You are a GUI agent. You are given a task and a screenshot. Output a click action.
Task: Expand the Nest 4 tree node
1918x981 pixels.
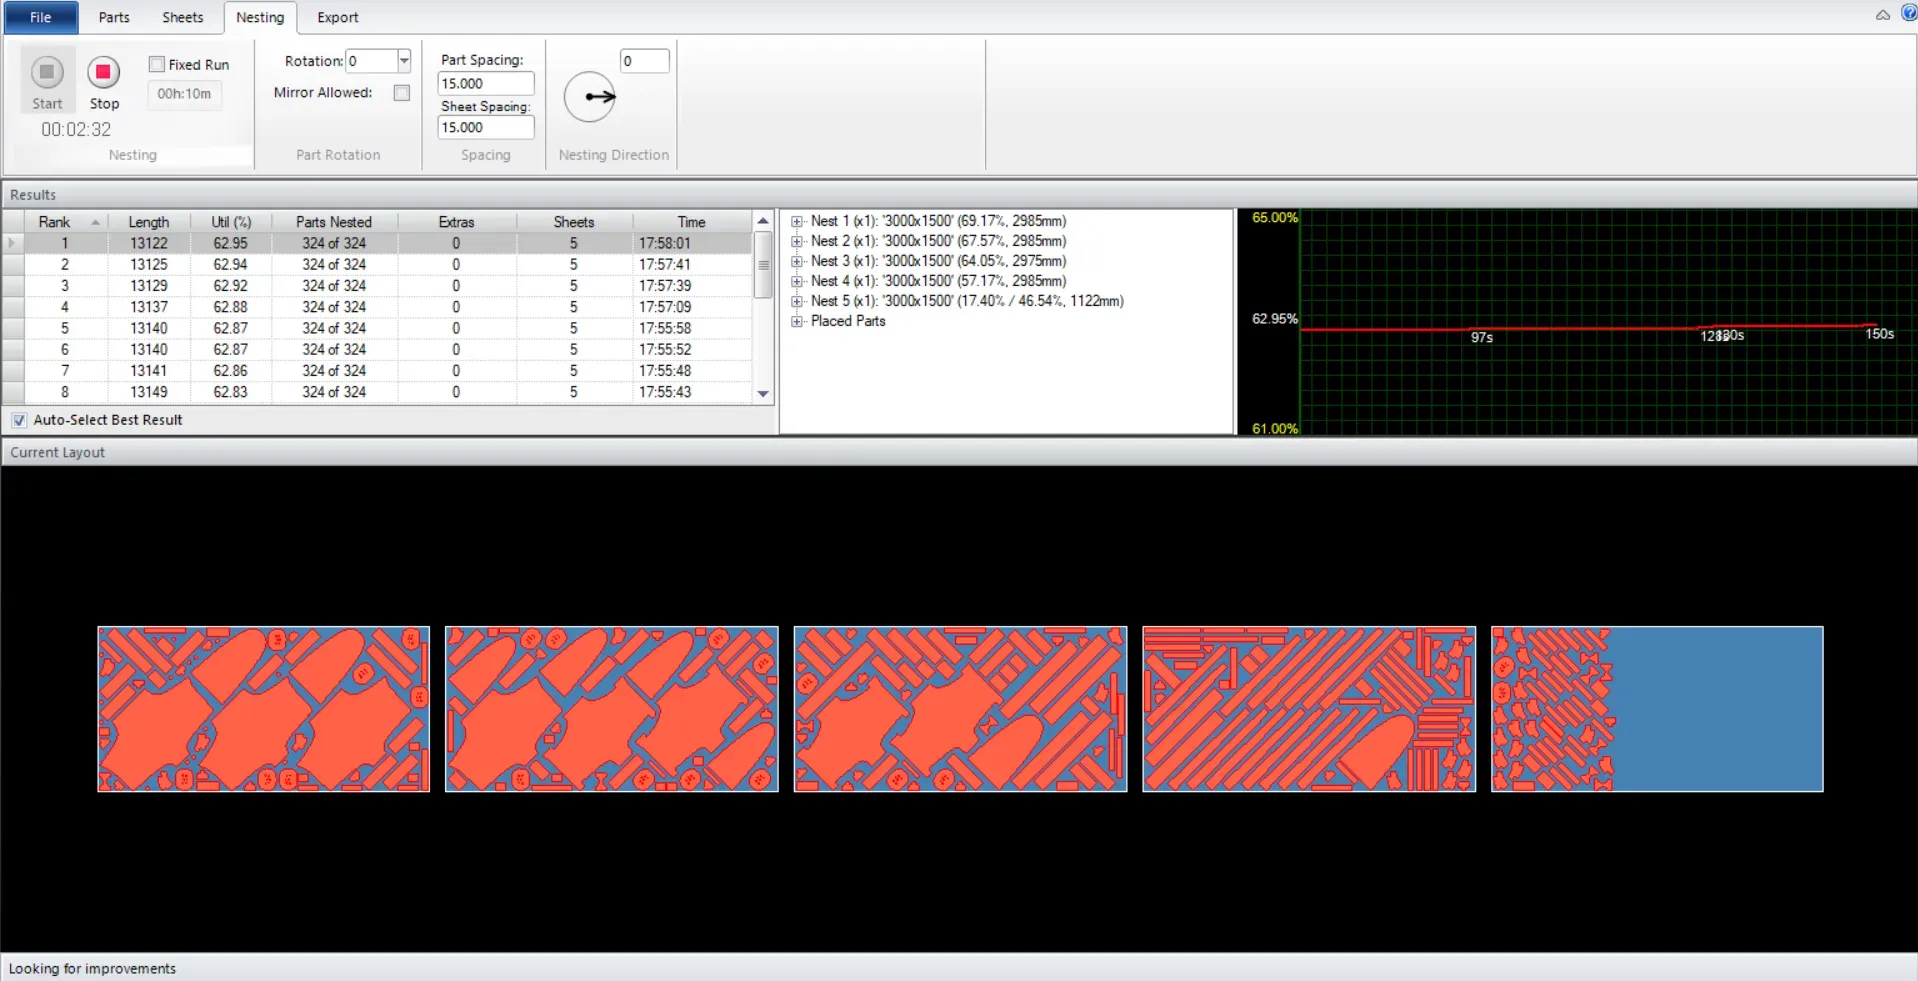(x=797, y=281)
